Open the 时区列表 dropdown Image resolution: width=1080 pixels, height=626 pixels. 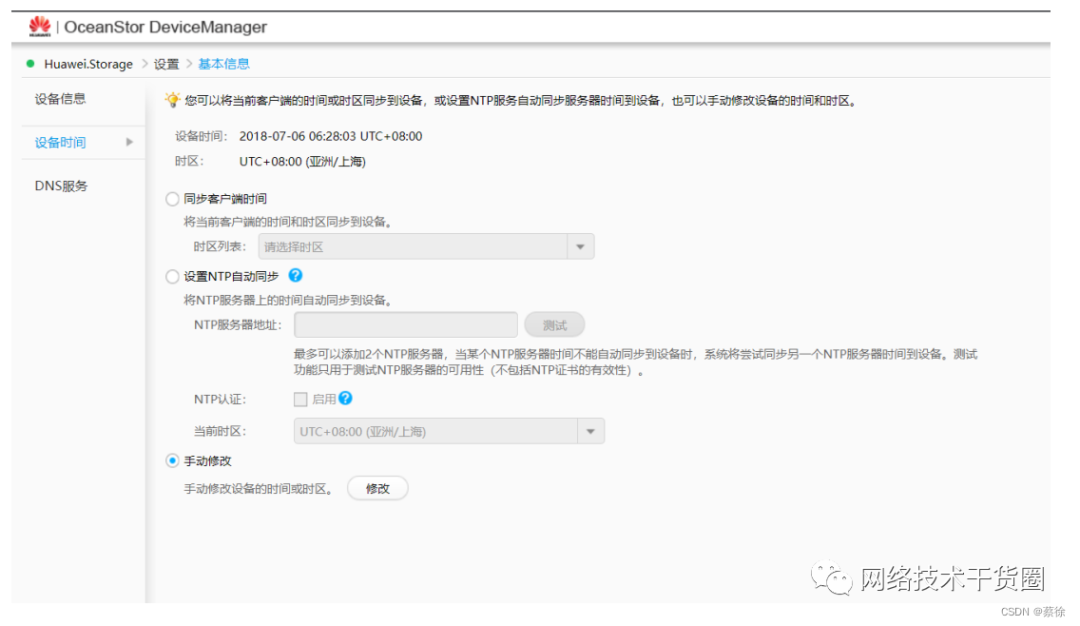click(x=579, y=246)
